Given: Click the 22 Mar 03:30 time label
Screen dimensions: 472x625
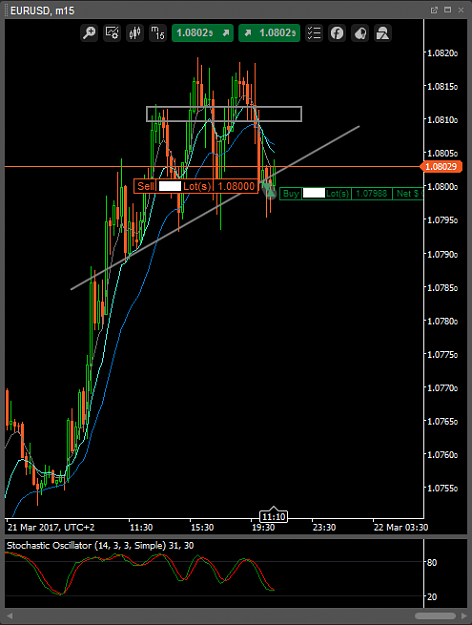Looking at the screenshot, I should (x=401, y=528).
